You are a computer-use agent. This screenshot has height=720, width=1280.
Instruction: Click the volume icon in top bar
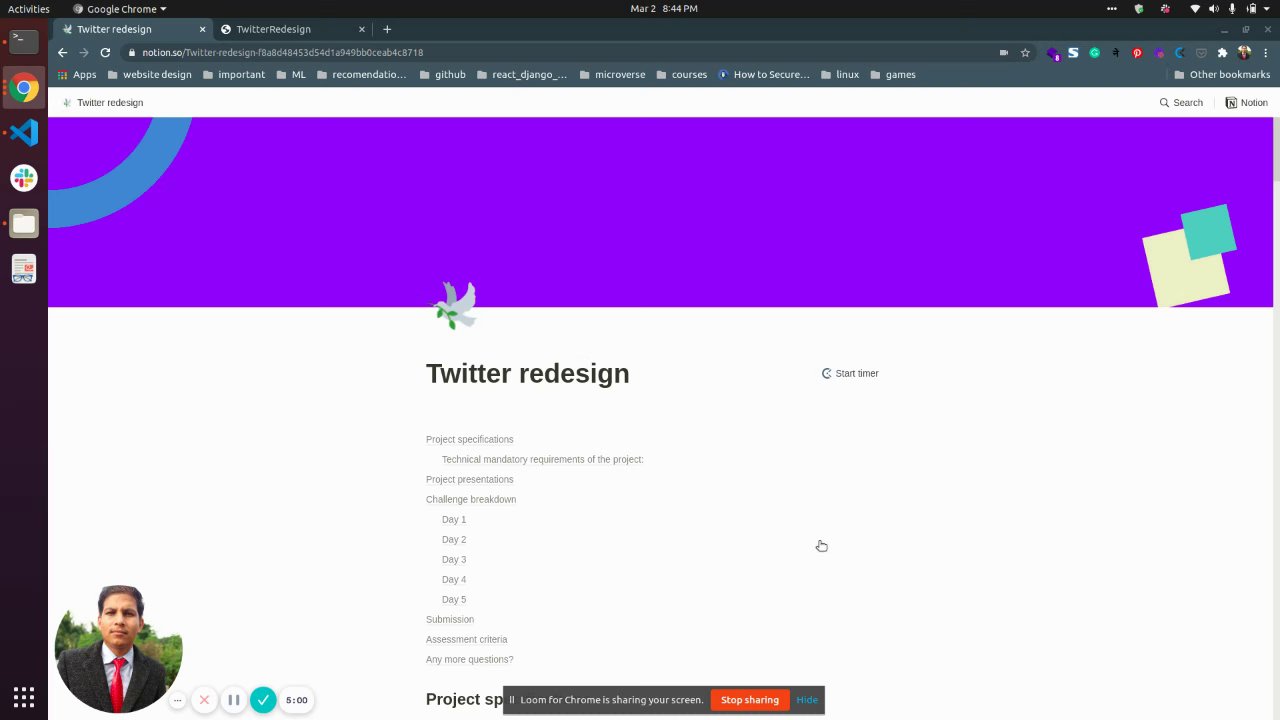tap(1214, 9)
